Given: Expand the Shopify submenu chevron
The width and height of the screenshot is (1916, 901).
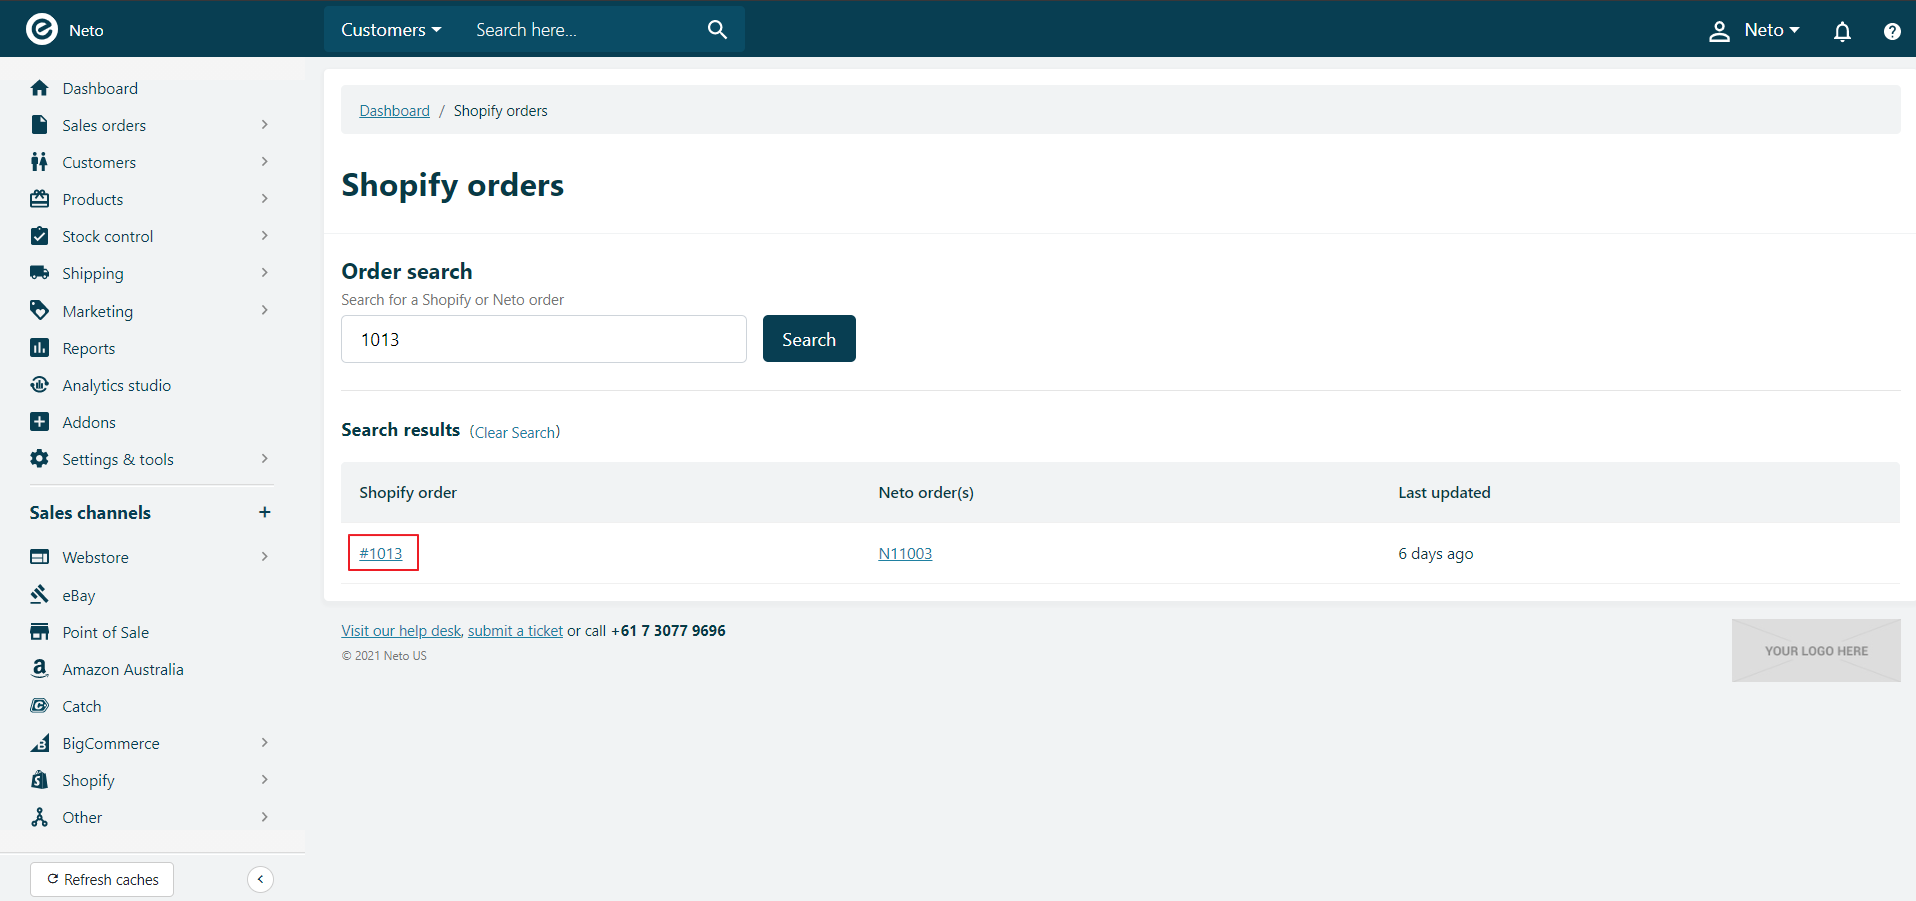Looking at the screenshot, I should 264,780.
